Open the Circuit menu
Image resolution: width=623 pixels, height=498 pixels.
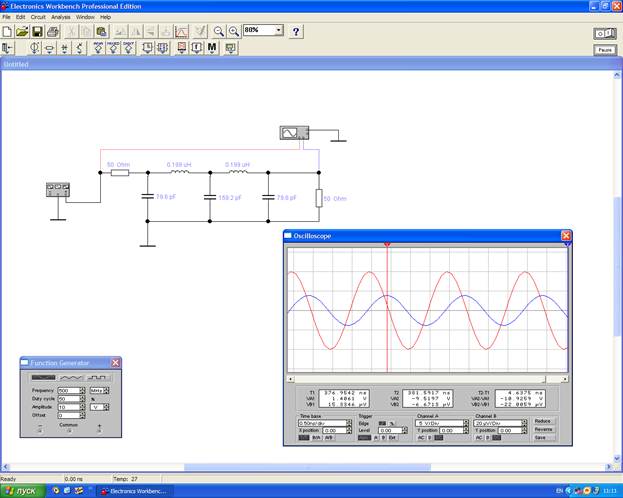38,17
